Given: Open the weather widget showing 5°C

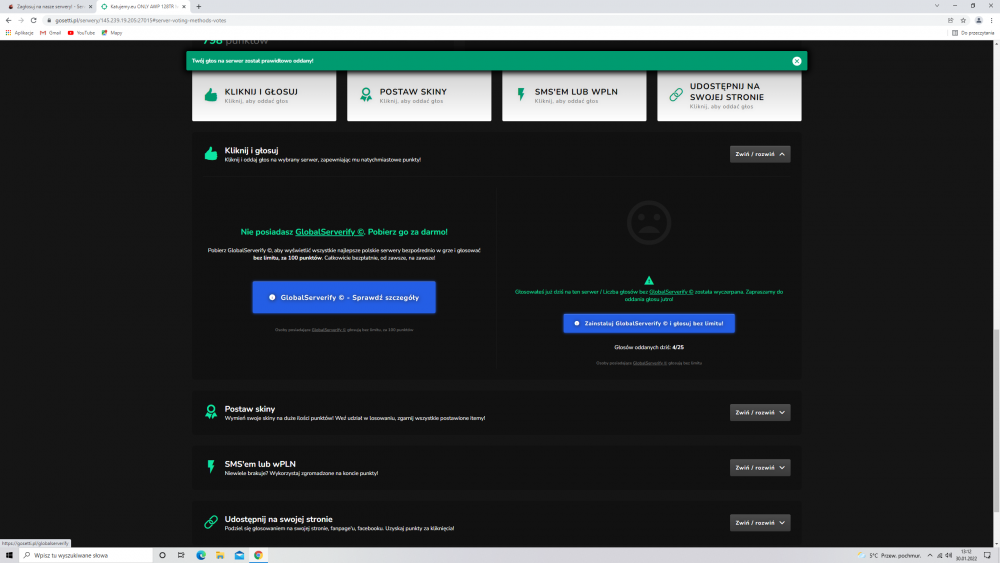Looking at the screenshot, I should pyautogui.click(x=890, y=555).
